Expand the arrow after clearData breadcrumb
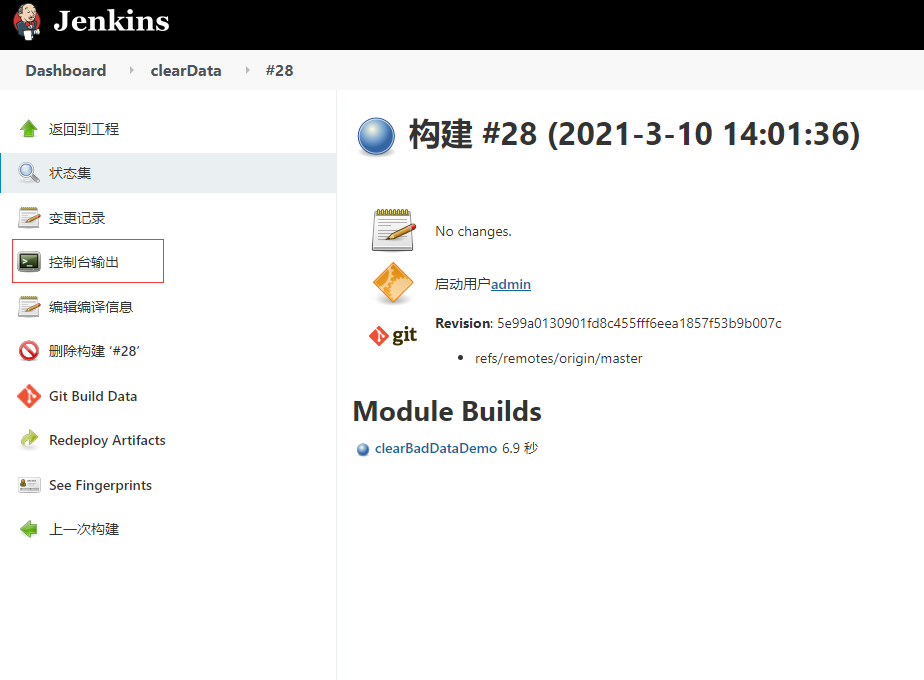Viewport: 924px width, 680px height. point(248,70)
